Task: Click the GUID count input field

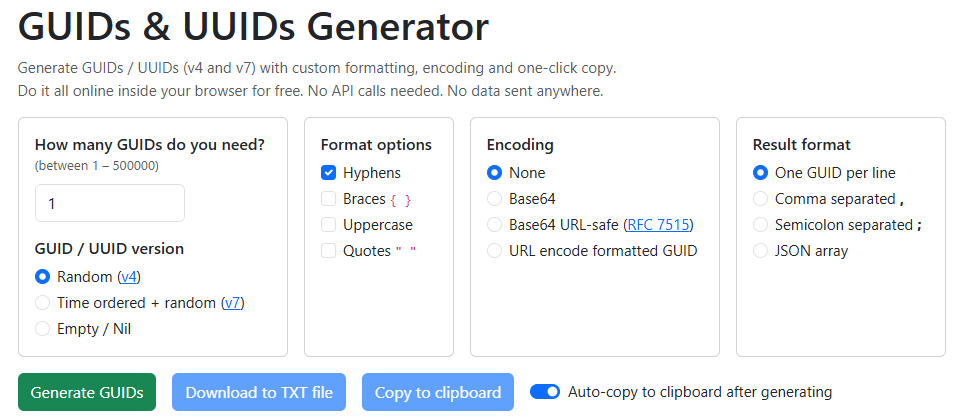Action: click(110, 203)
